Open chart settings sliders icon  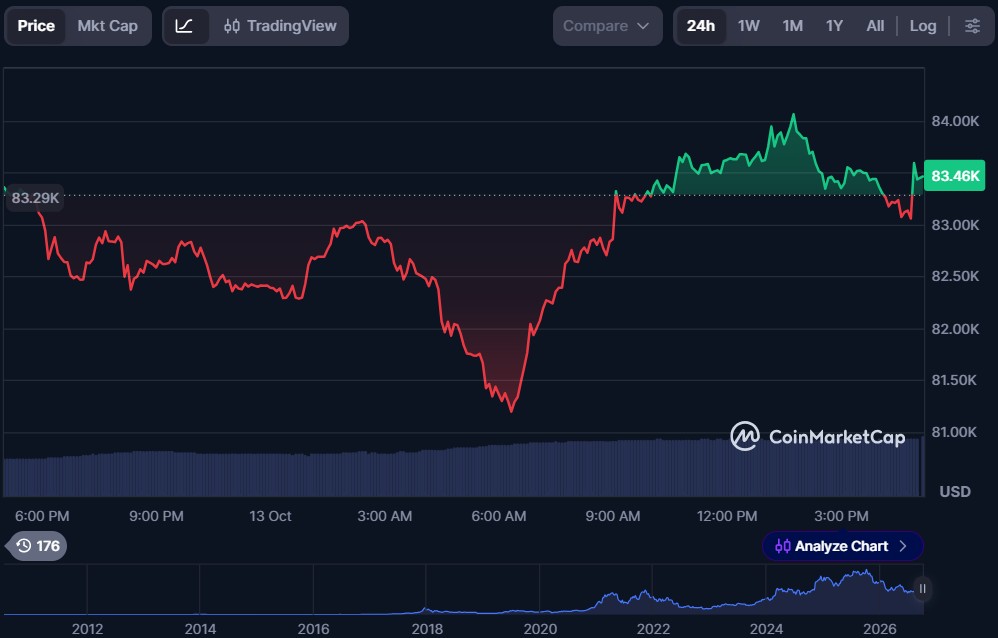click(972, 26)
